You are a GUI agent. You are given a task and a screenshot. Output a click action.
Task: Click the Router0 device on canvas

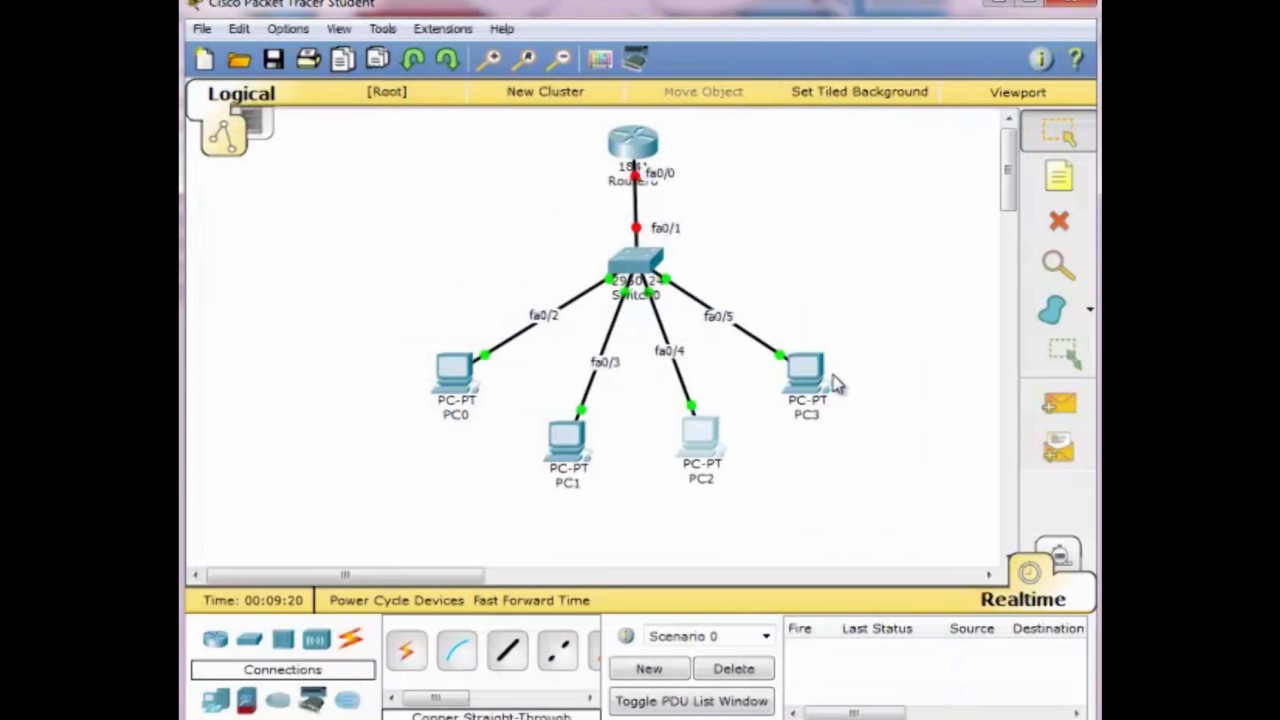633,143
